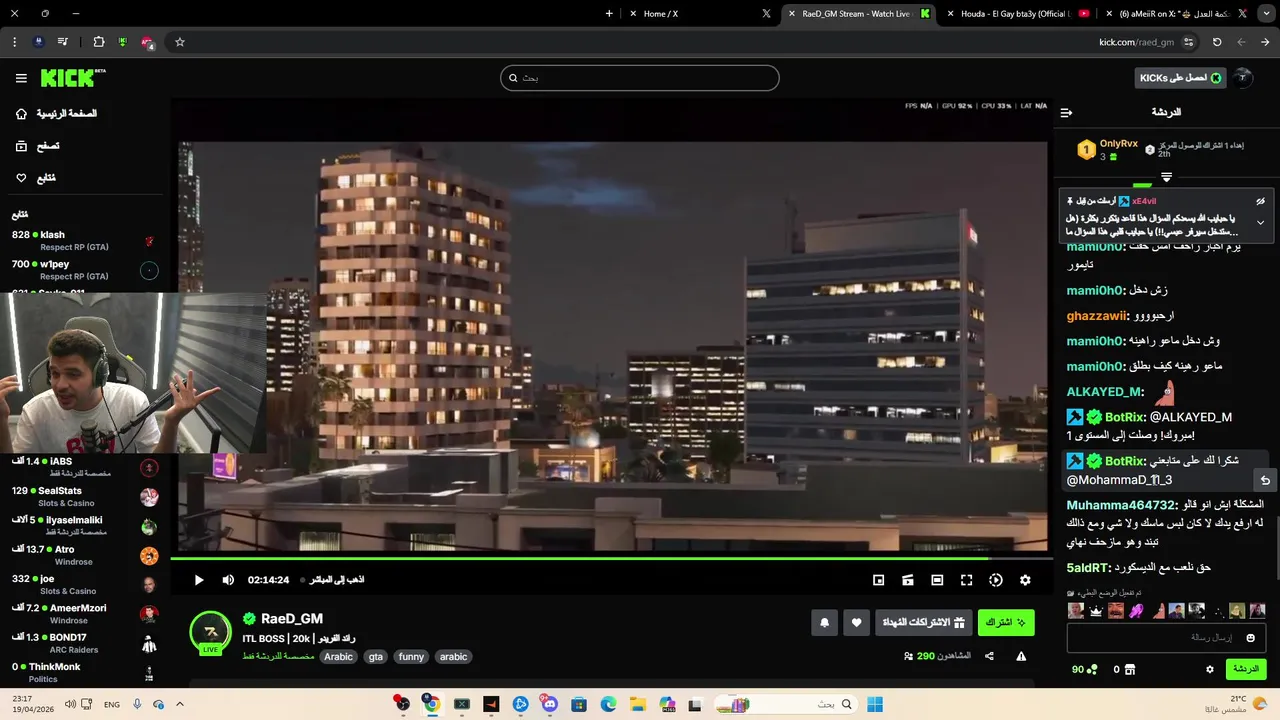
Task: Share the stream via share icon
Action: click(x=989, y=656)
